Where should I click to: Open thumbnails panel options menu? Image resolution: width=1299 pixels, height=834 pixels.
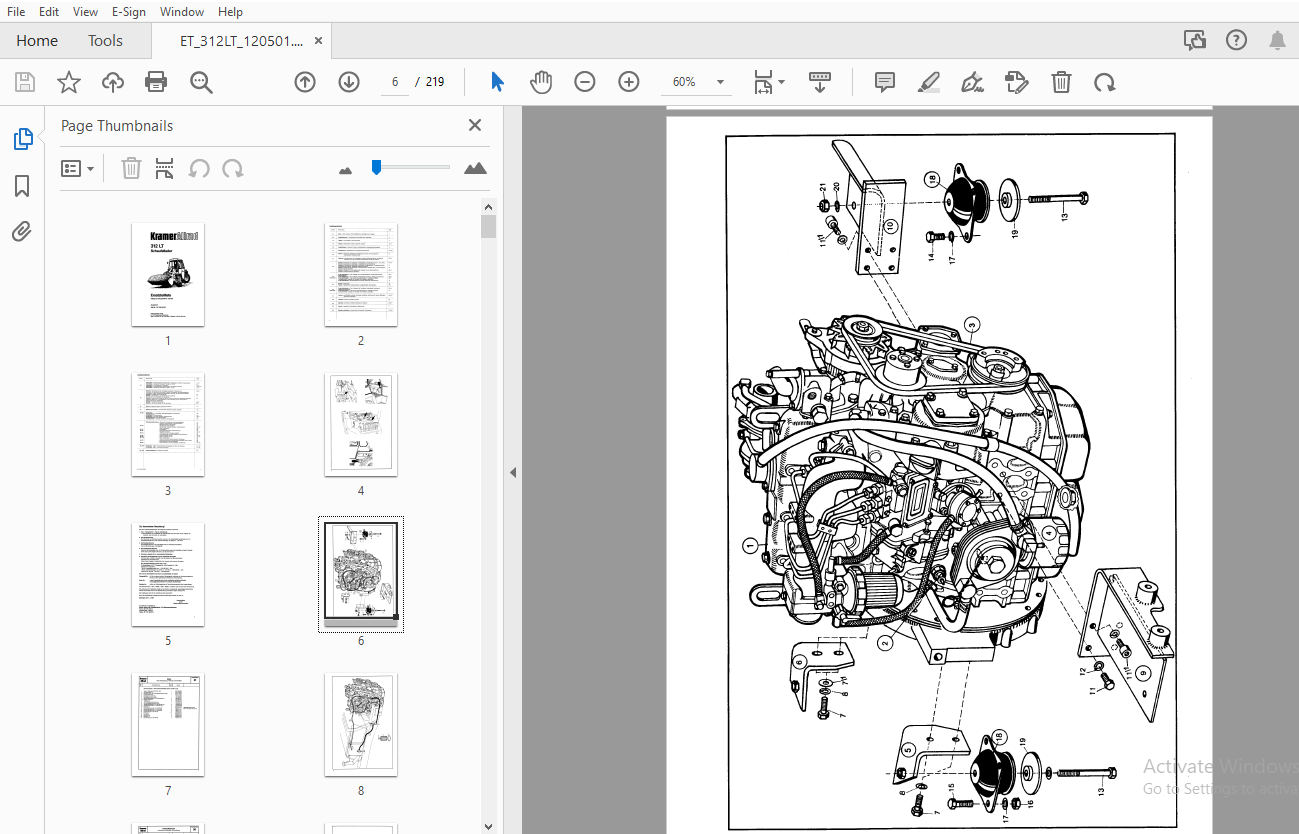tap(77, 168)
